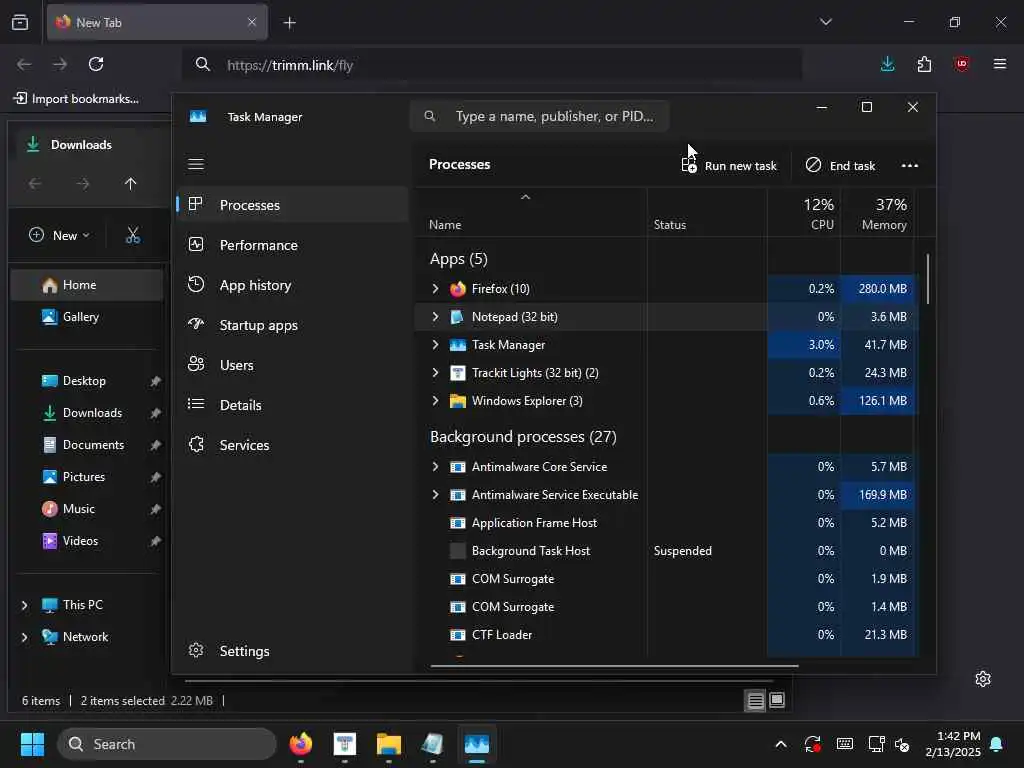Open the Task Manager hamburger navigation menu

point(196,164)
